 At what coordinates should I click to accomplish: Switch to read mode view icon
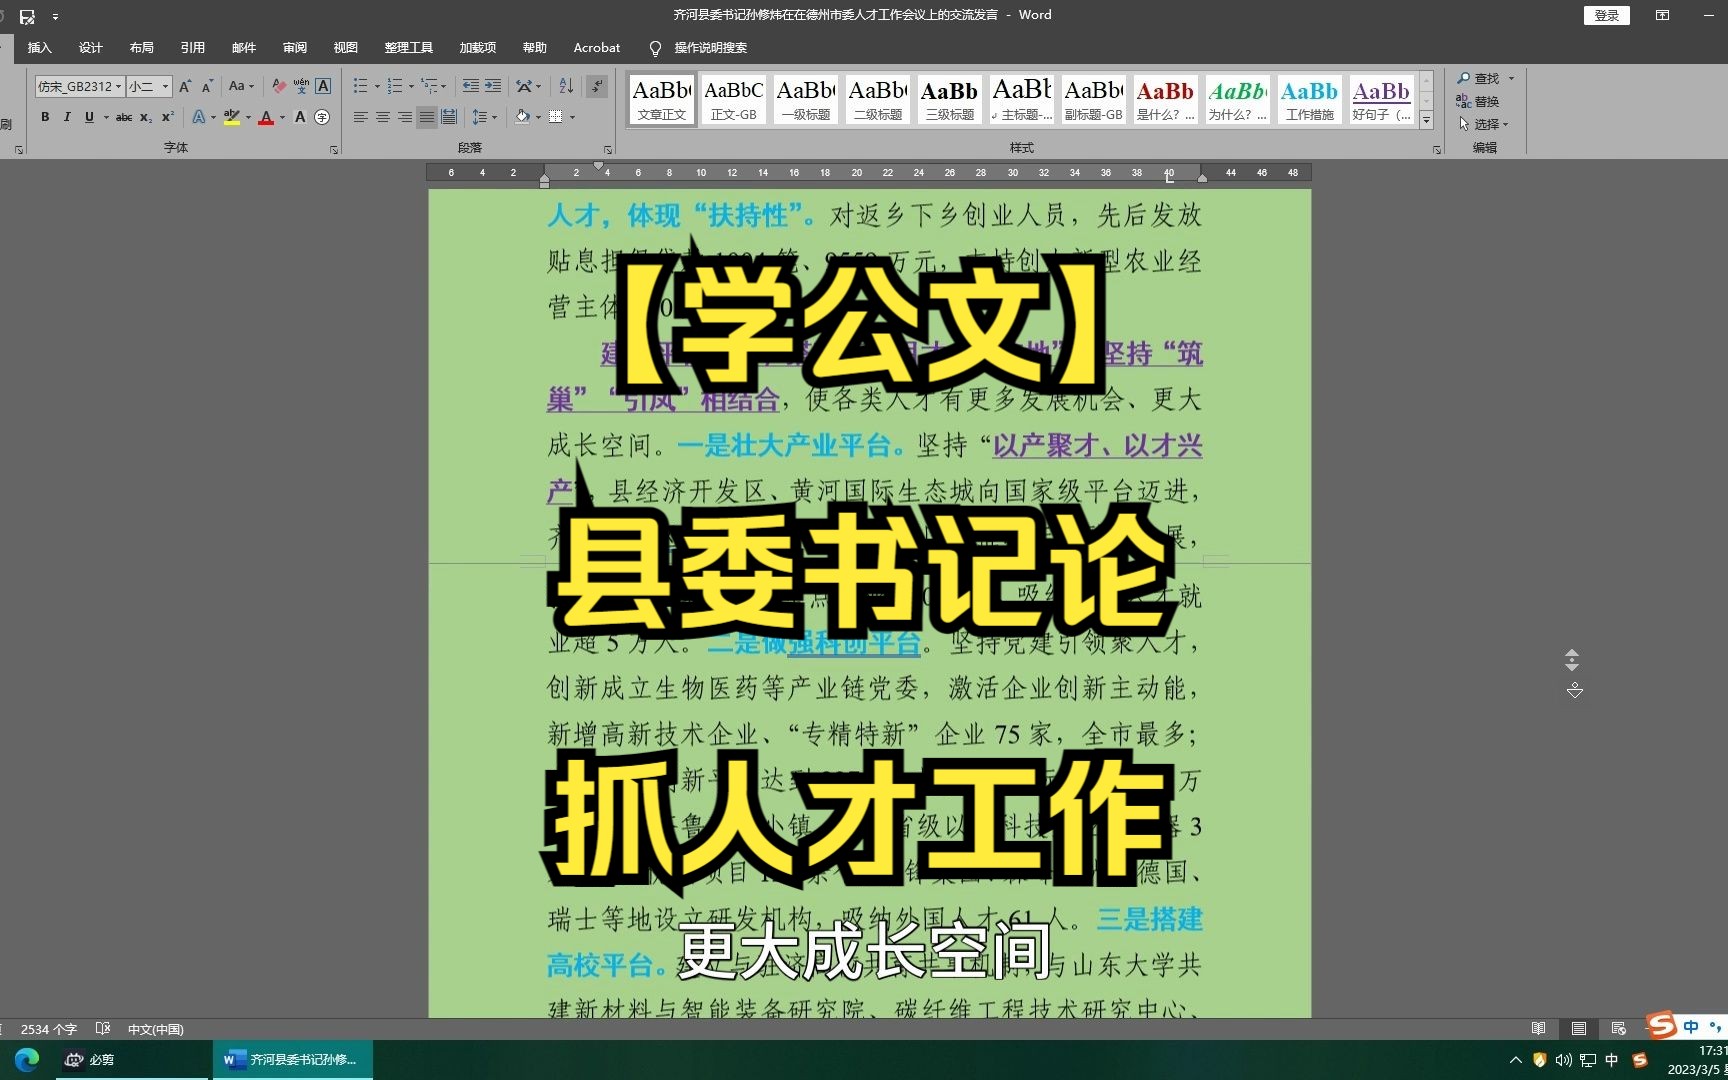(1538, 1028)
